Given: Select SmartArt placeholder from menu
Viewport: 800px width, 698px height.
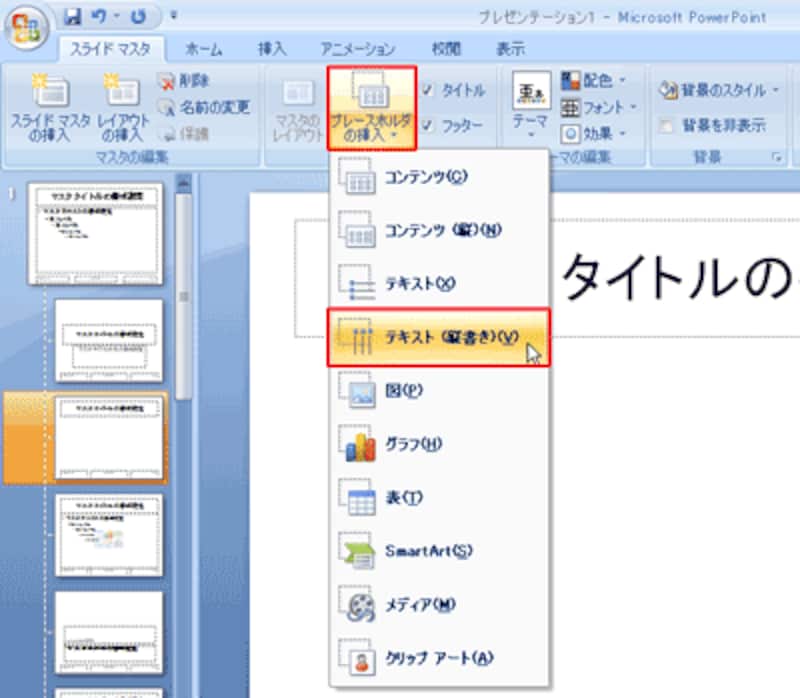Looking at the screenshot, I should [x=428, y=551].
